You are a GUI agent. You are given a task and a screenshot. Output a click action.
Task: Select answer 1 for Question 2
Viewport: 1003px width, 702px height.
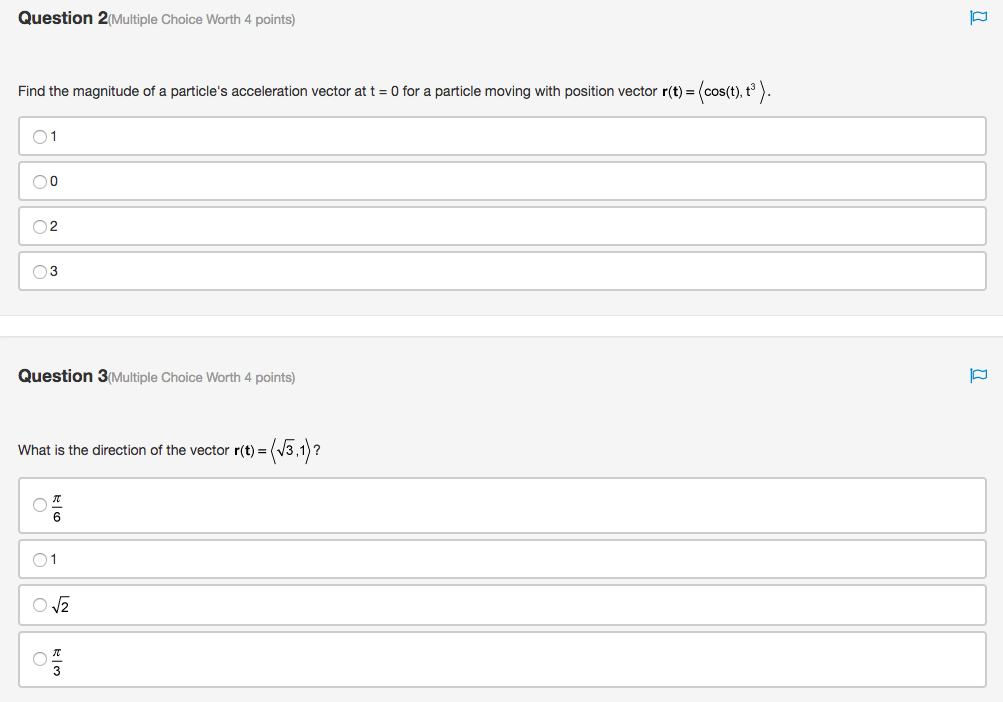click(40, 137)
